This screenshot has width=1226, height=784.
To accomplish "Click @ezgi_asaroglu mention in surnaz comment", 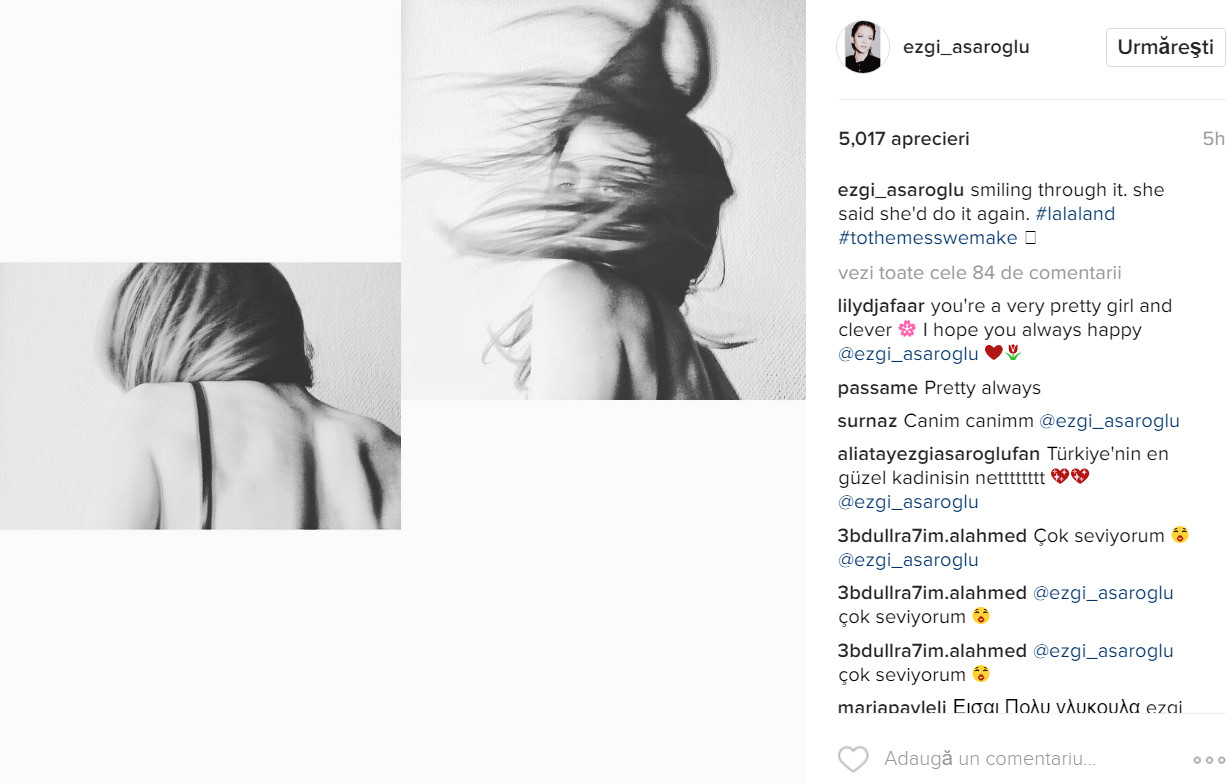I will coord(1109,421).
